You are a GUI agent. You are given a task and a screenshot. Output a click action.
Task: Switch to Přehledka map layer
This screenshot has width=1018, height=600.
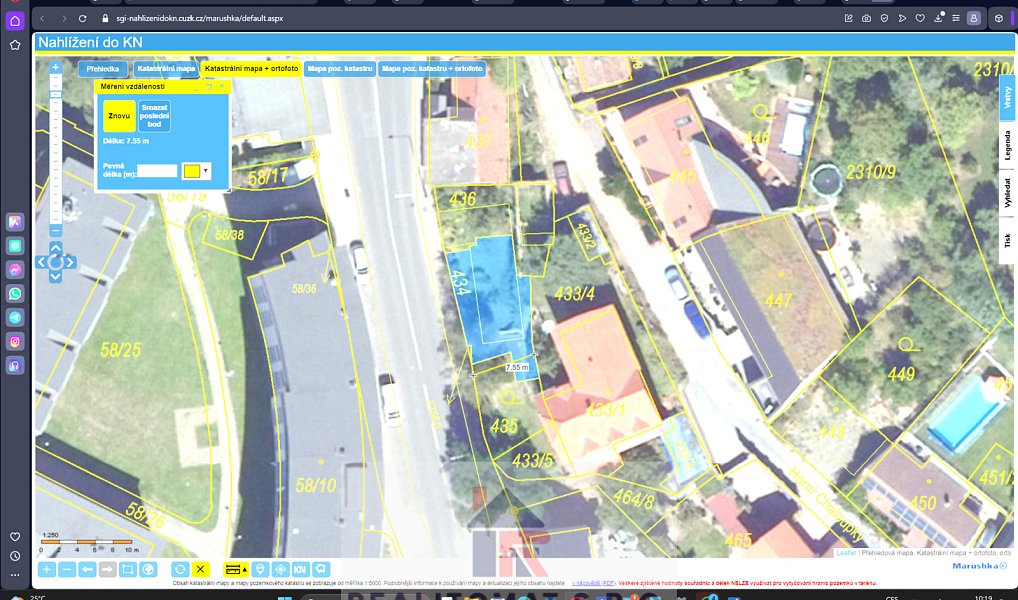pyautogui.click(x=103, y=69)
